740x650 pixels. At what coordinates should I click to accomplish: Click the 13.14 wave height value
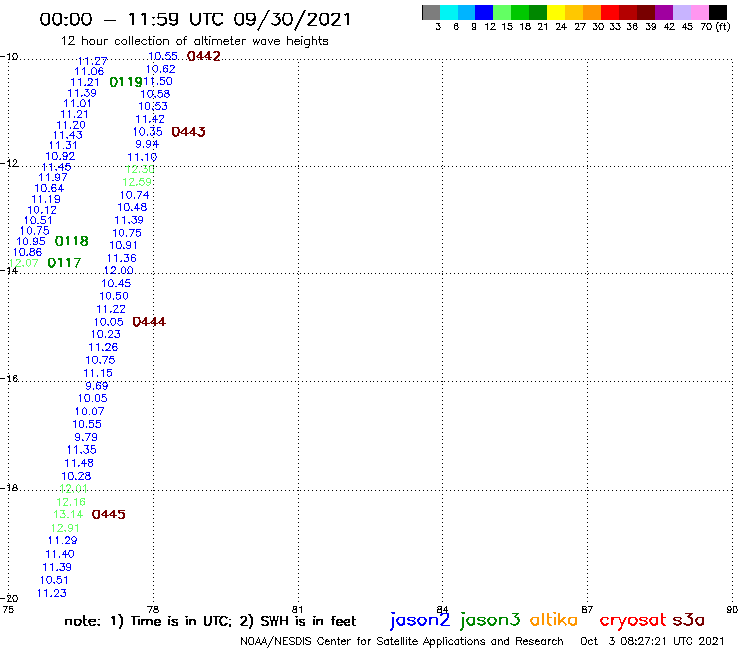[x=68, y=514]
